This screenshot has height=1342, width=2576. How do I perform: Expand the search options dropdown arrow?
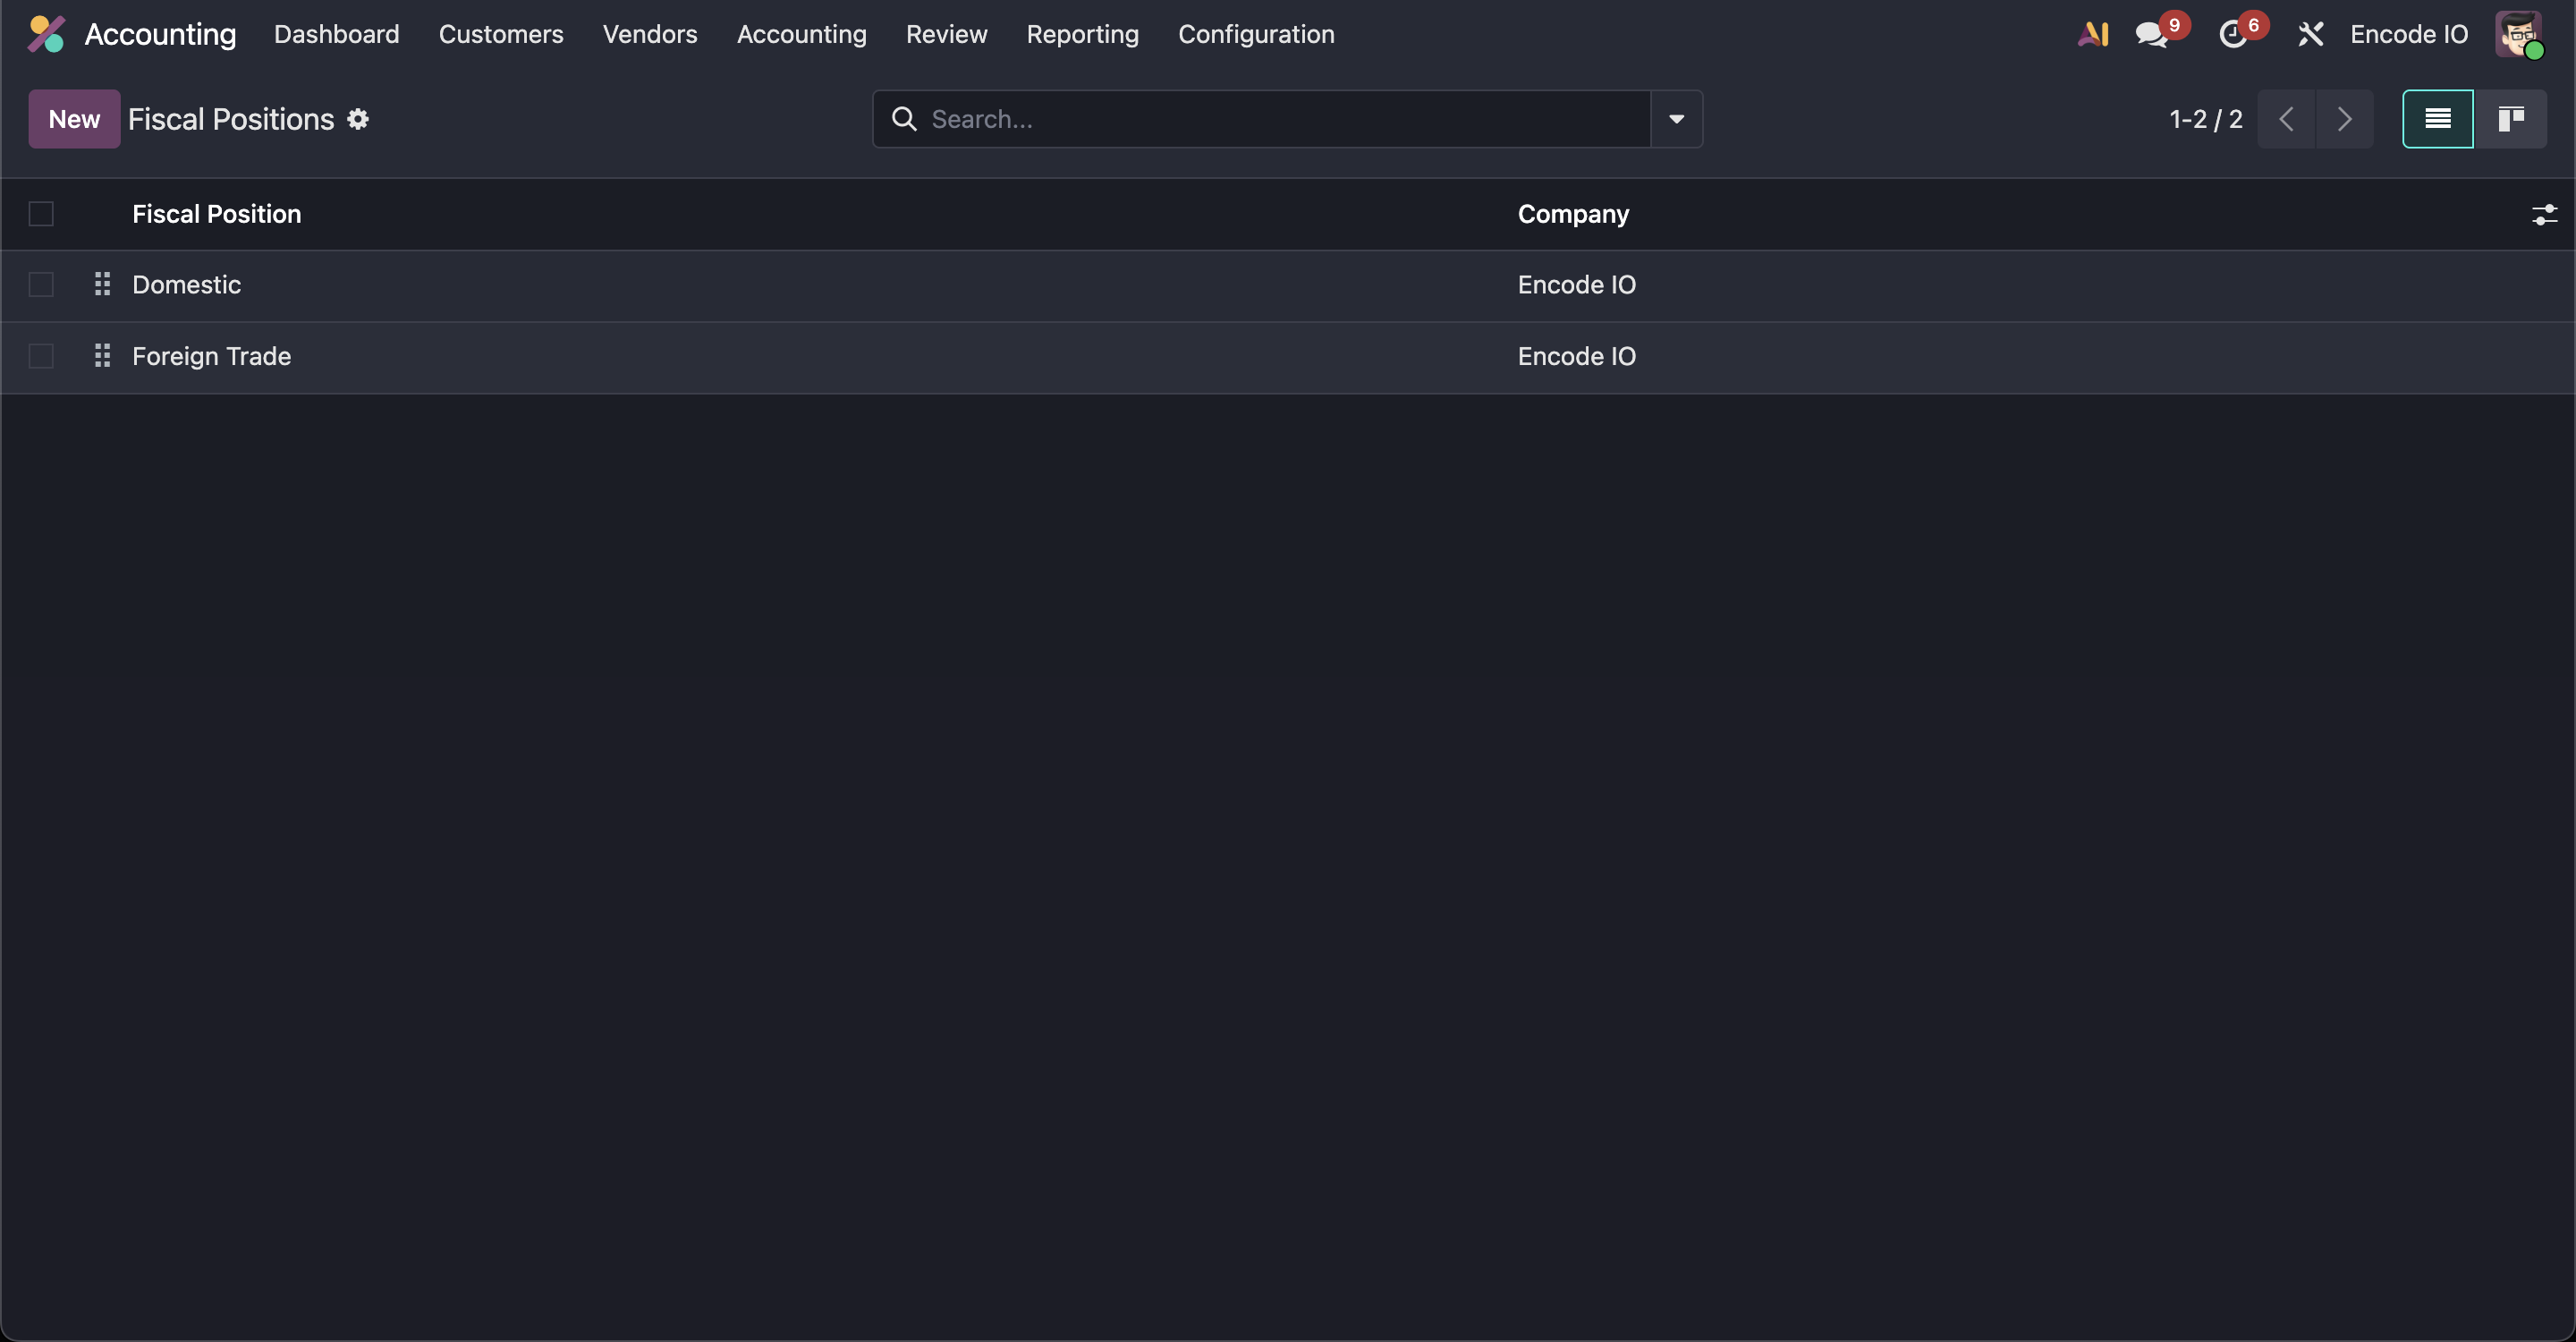[1676, 119]
